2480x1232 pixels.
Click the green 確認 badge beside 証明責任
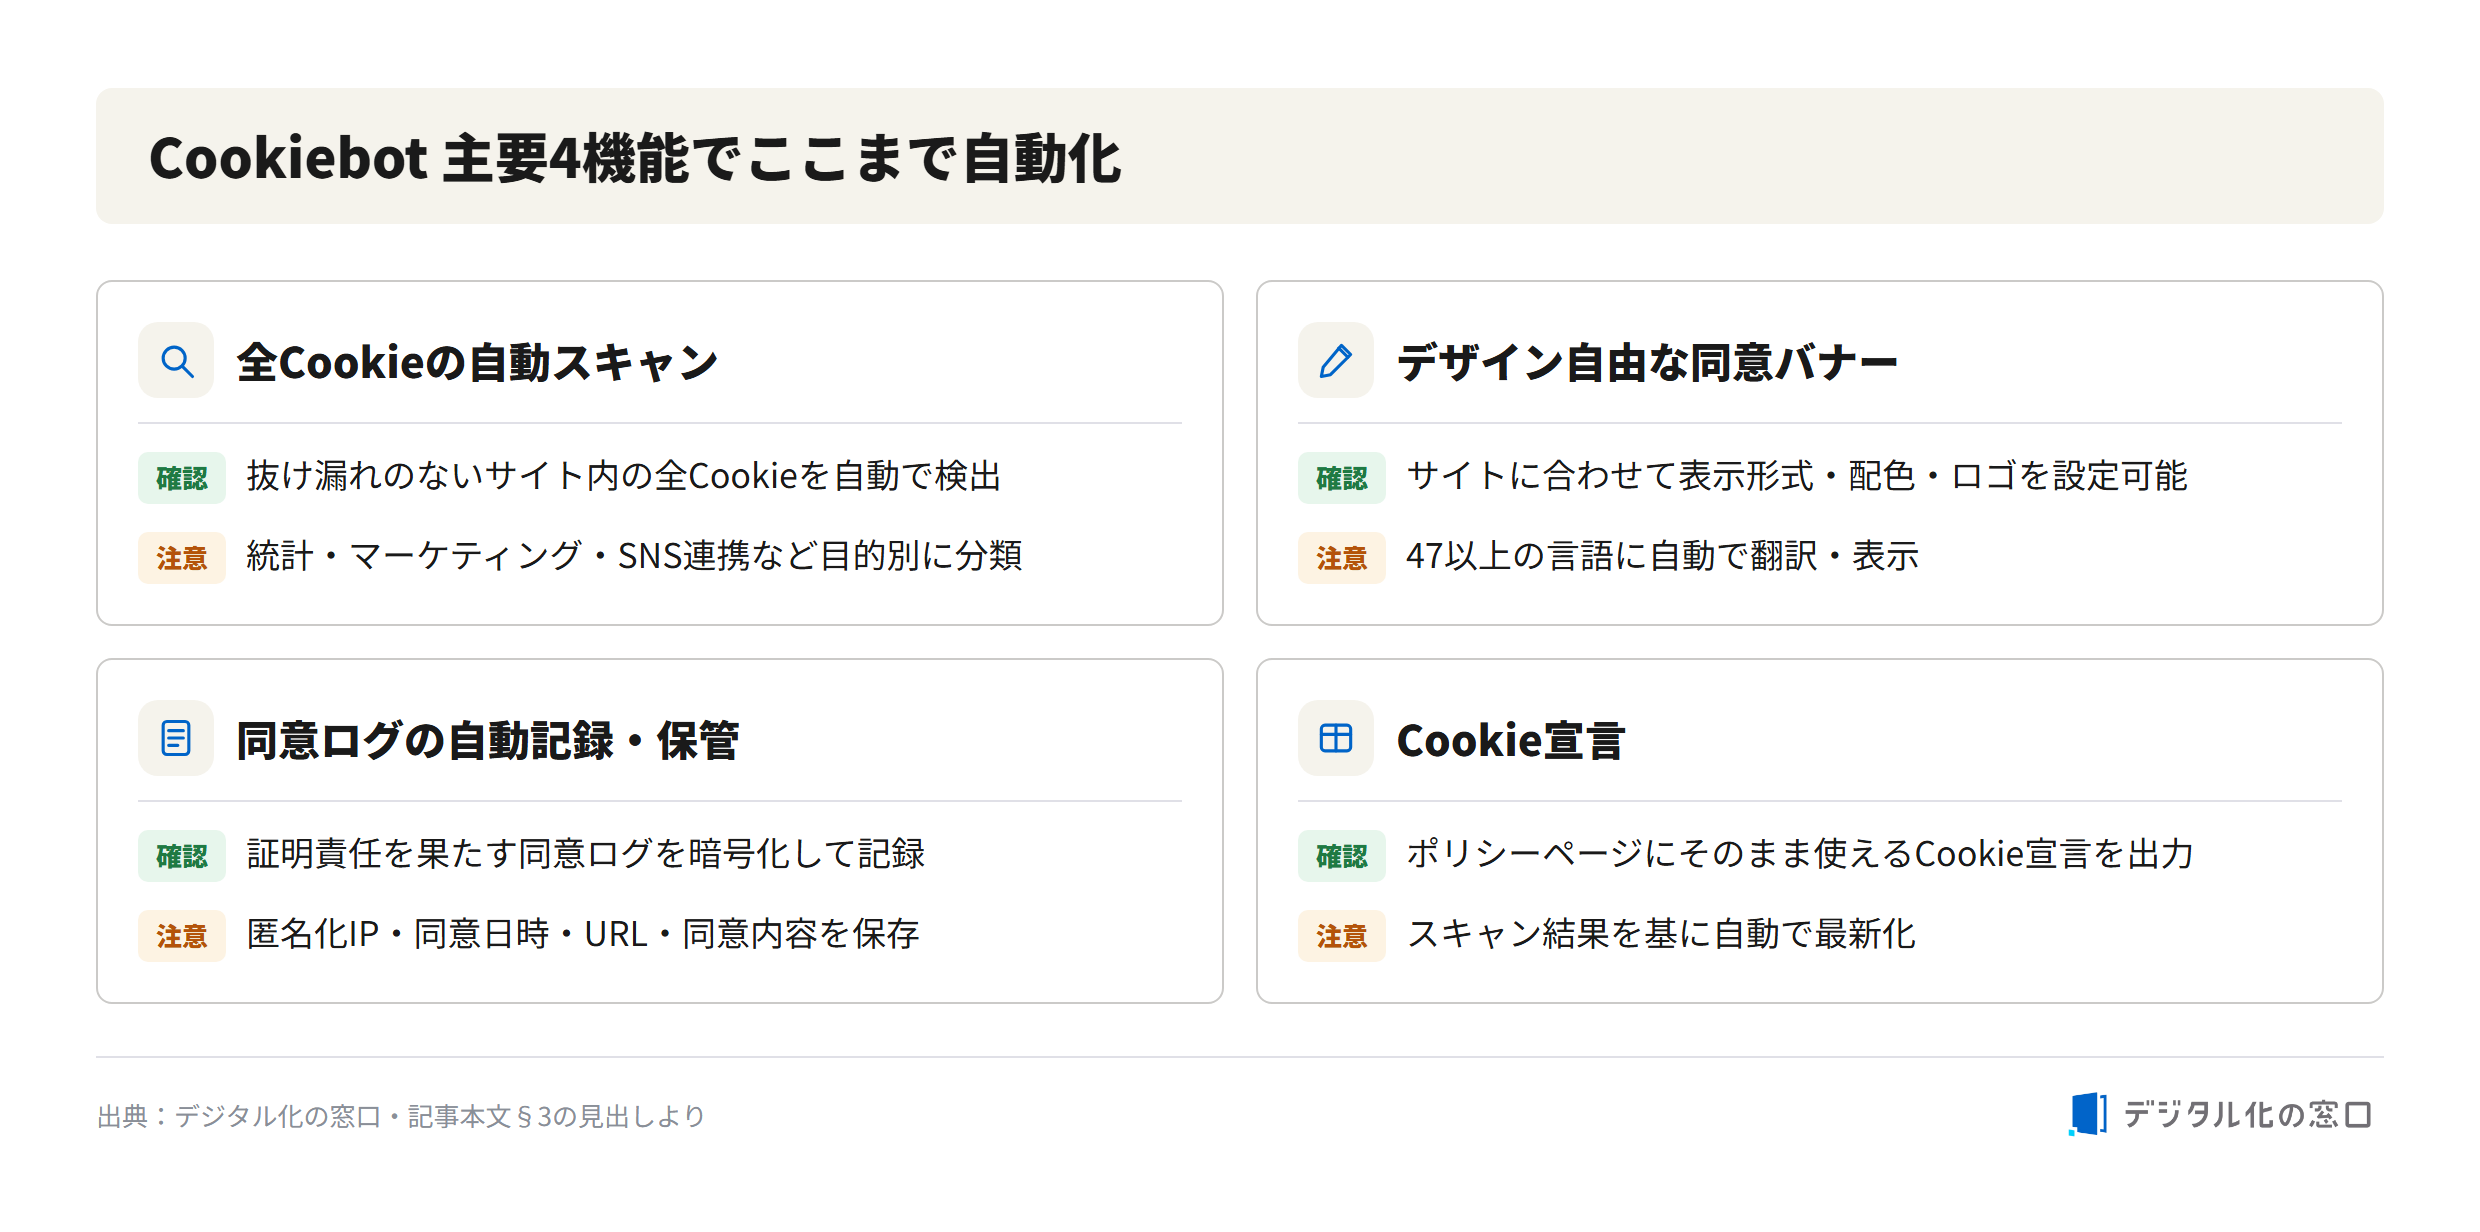point(182,856)
